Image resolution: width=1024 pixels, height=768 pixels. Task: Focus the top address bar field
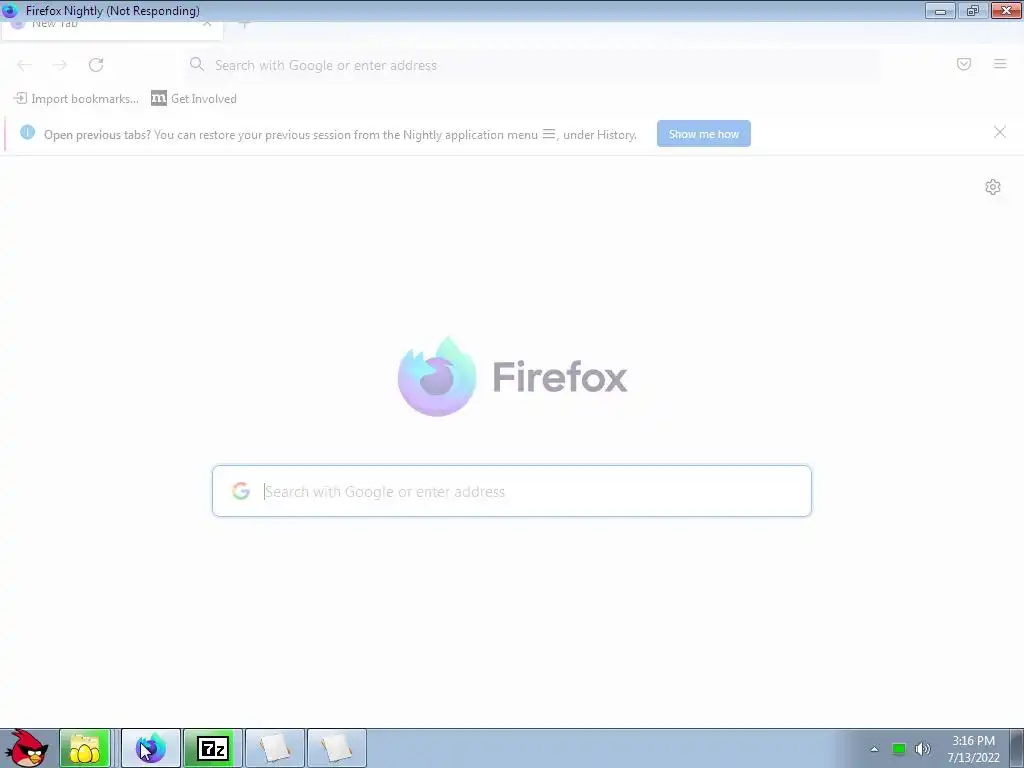(532, 65)
